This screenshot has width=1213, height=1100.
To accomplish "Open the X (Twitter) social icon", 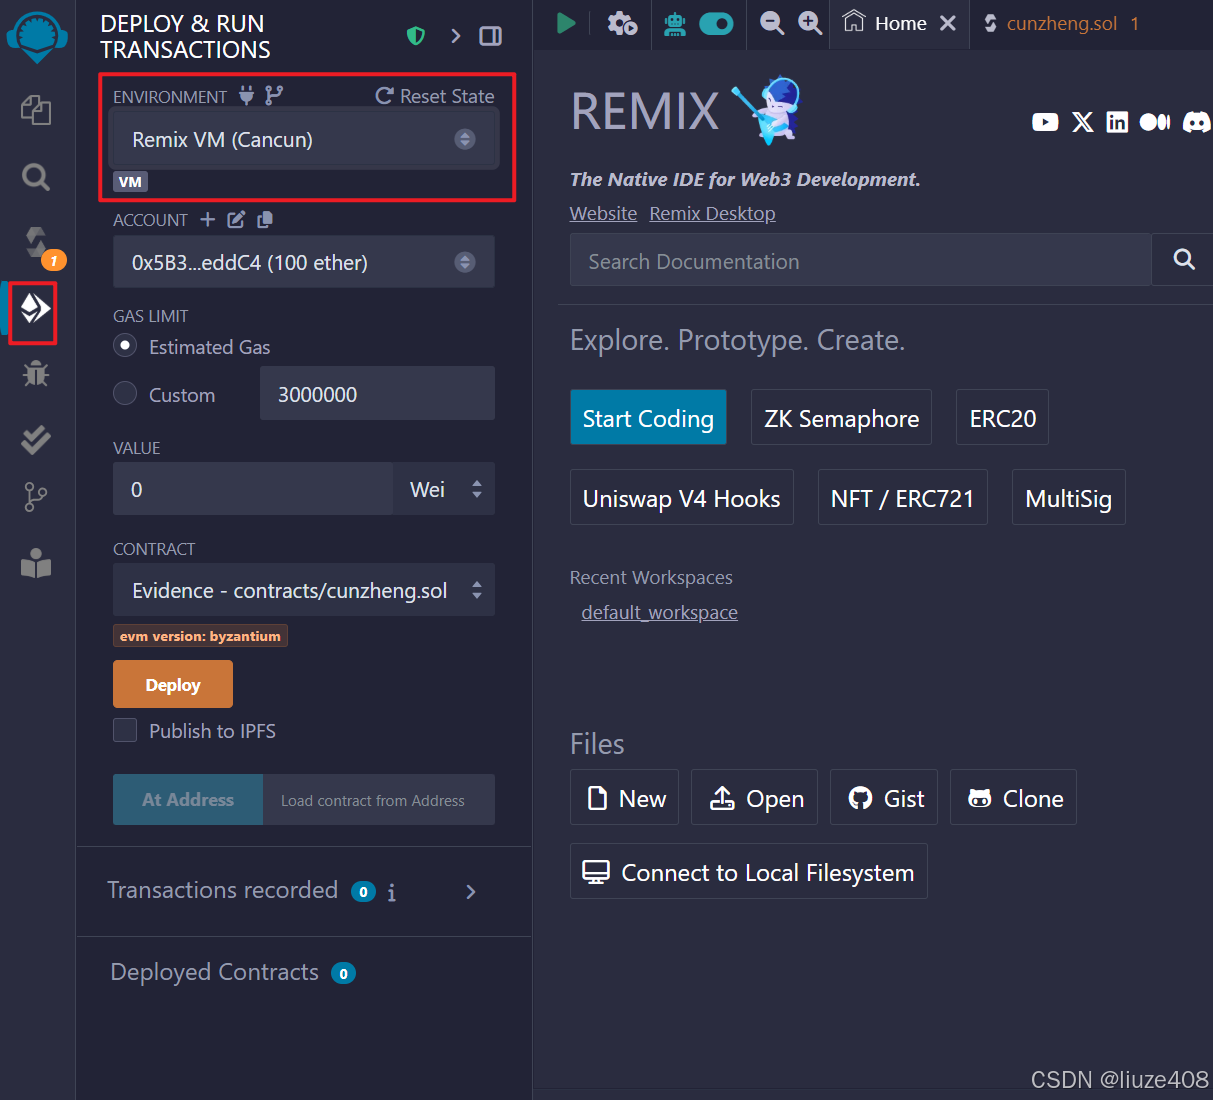I will pyautogui.click(x=1082, y=122).
